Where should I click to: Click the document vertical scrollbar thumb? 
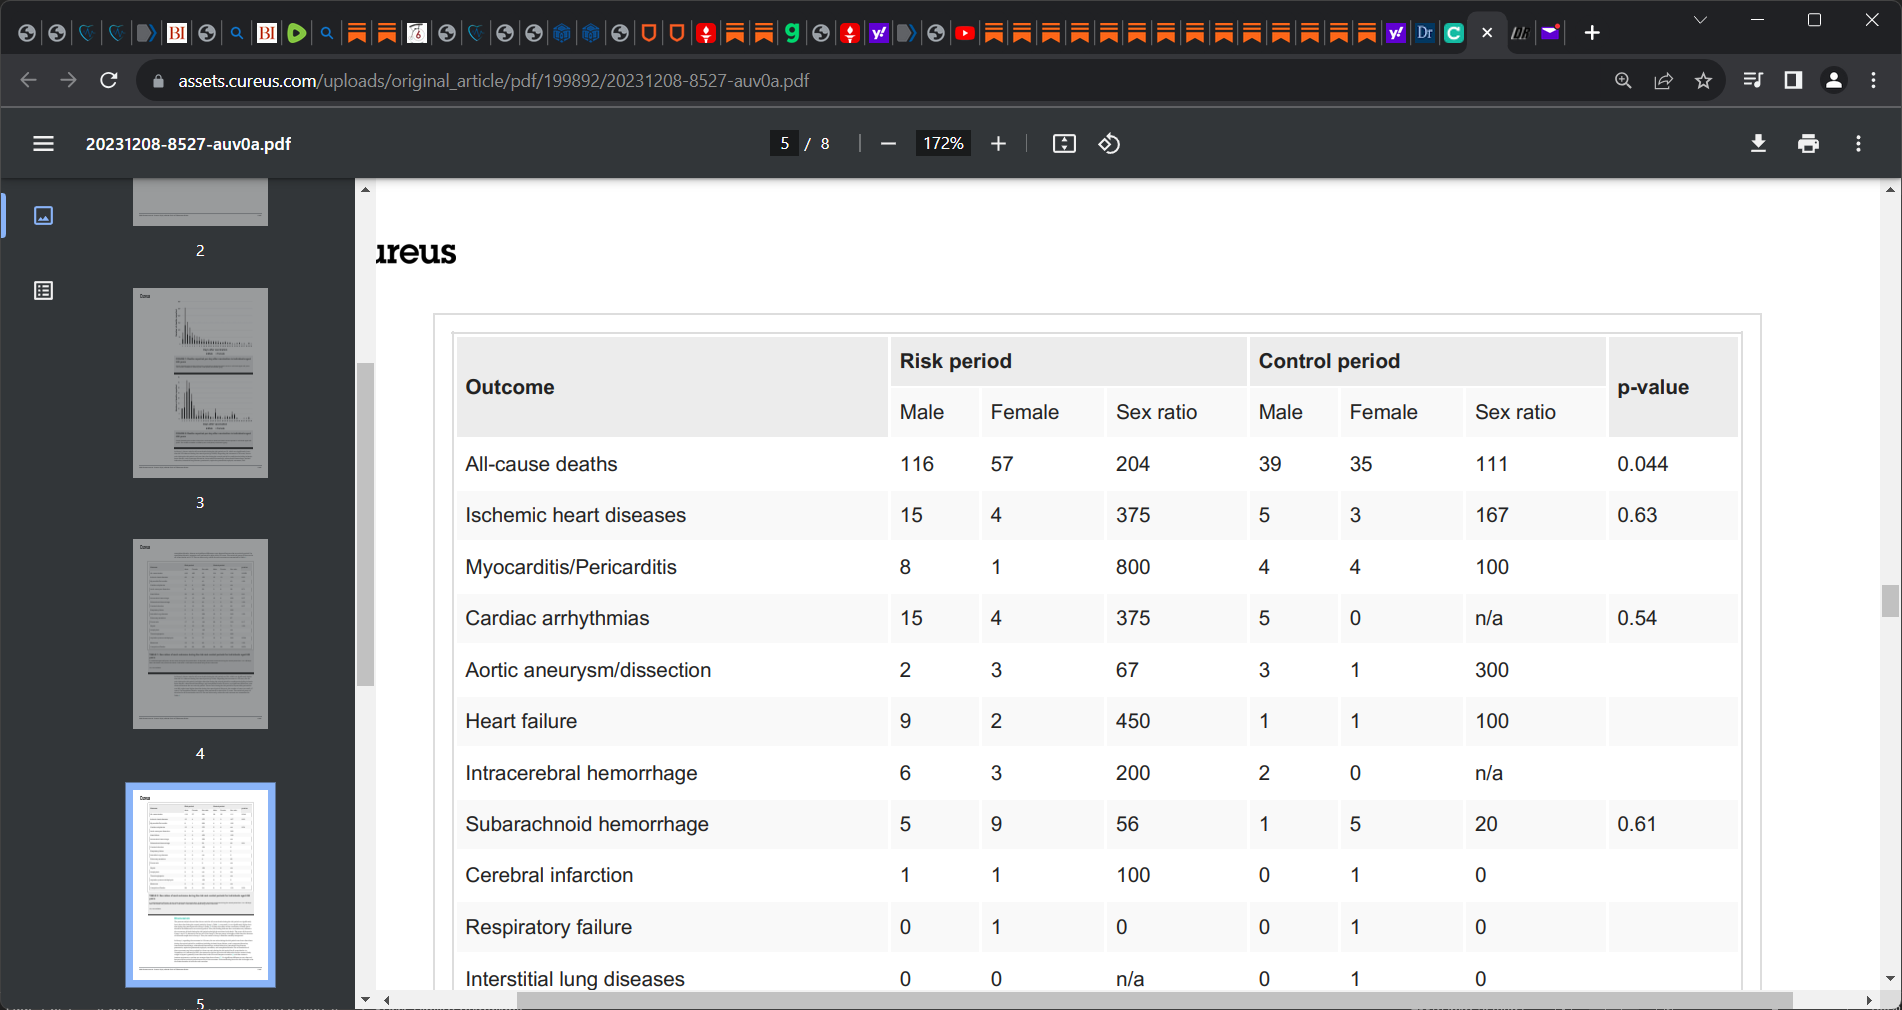click(1890, 601)
